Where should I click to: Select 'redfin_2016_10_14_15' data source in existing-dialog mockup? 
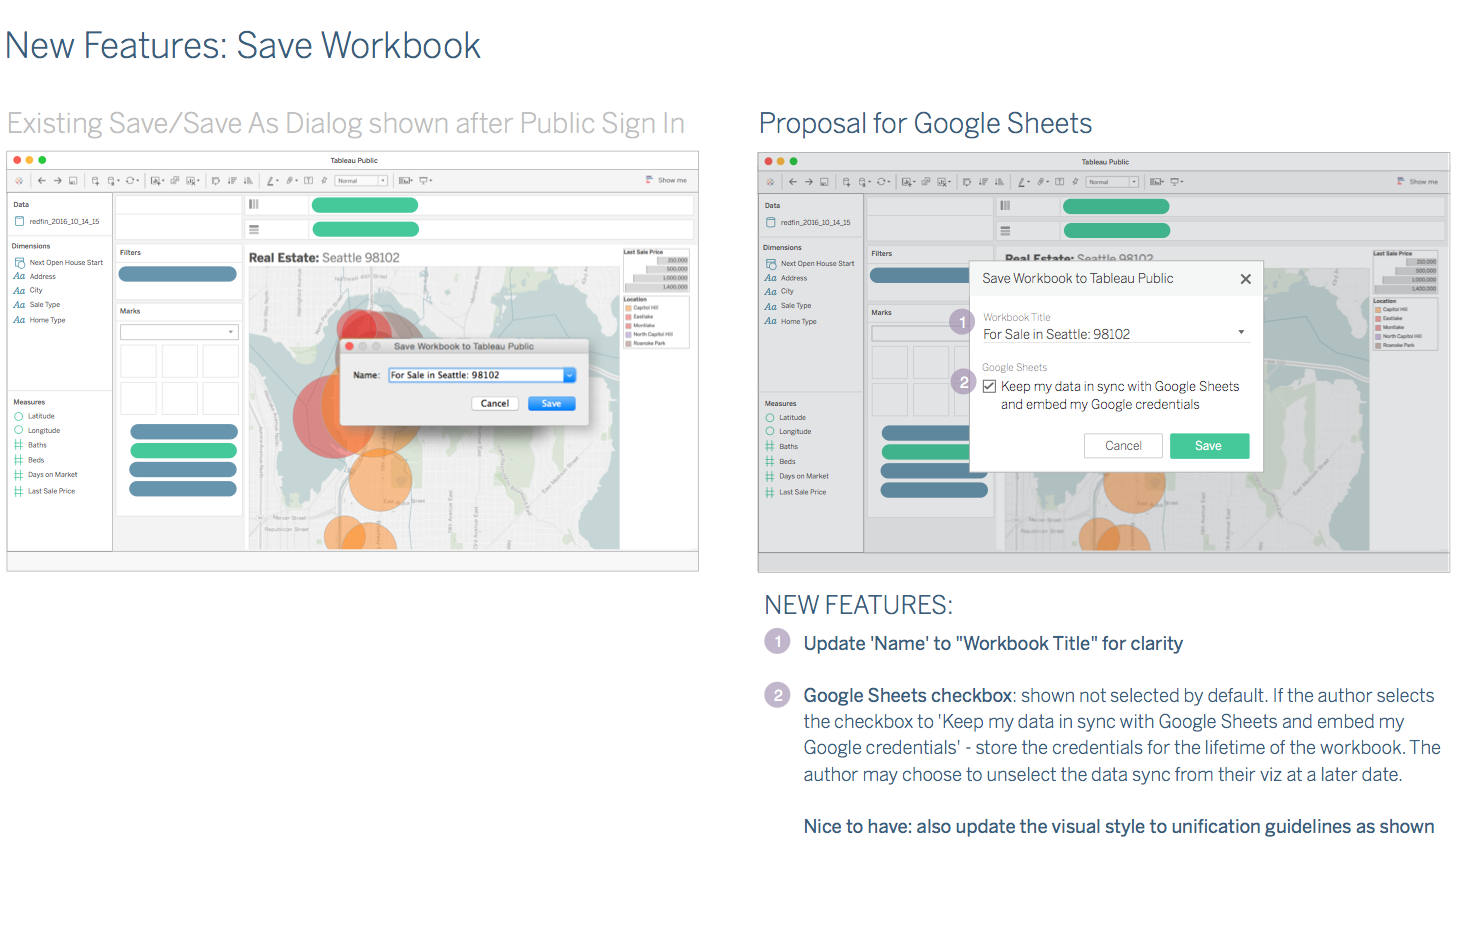57,222
